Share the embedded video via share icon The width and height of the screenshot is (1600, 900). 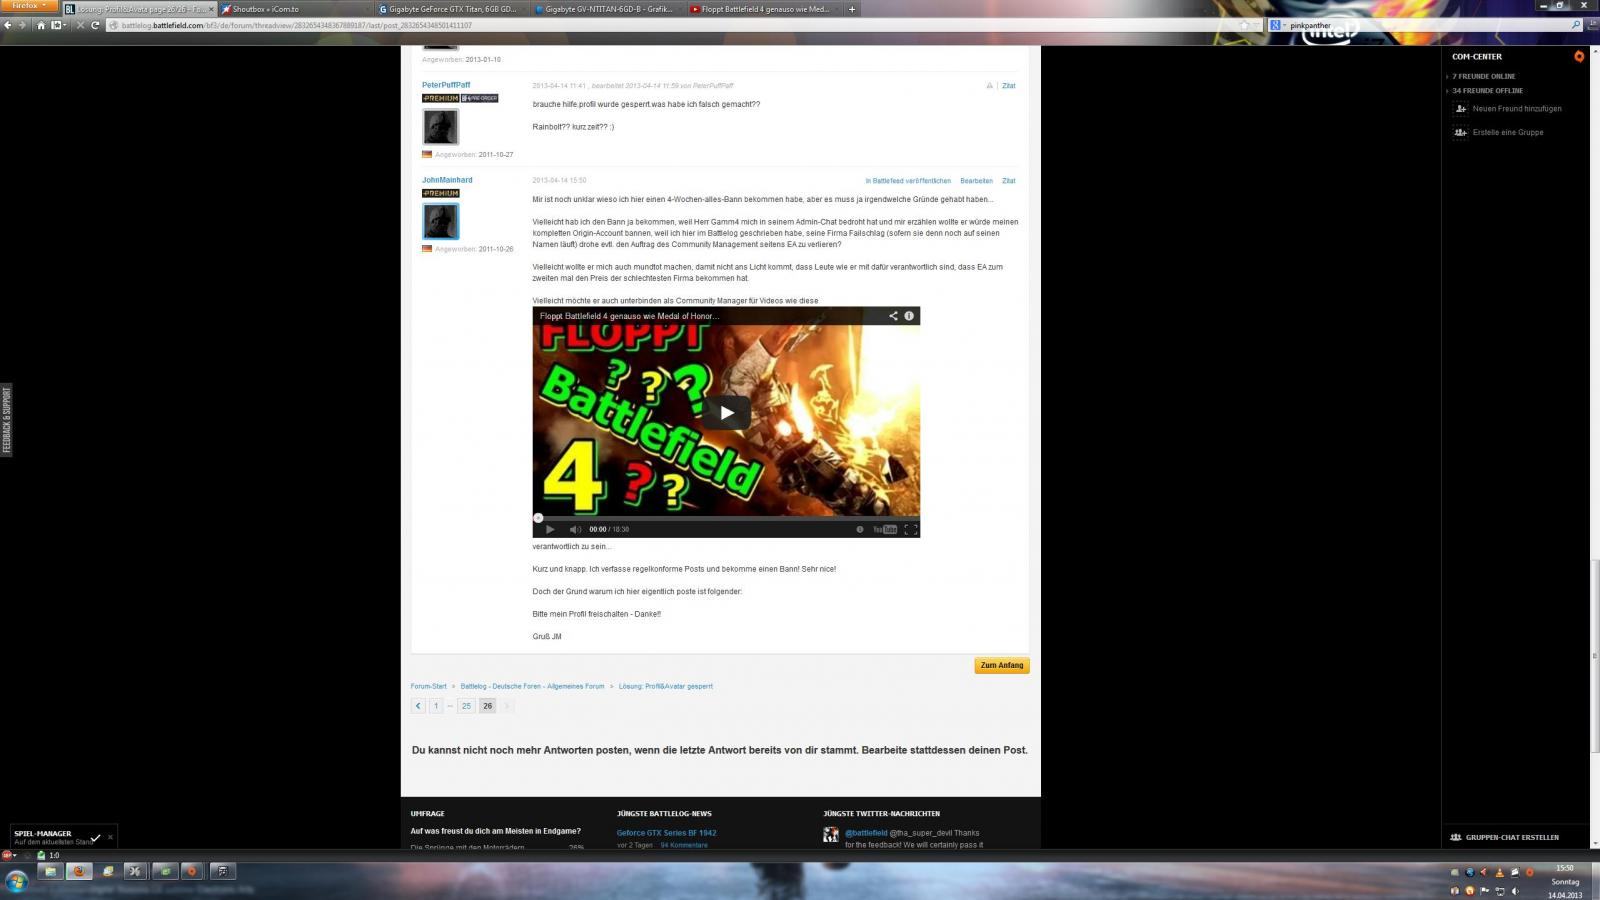pos(893,316)
